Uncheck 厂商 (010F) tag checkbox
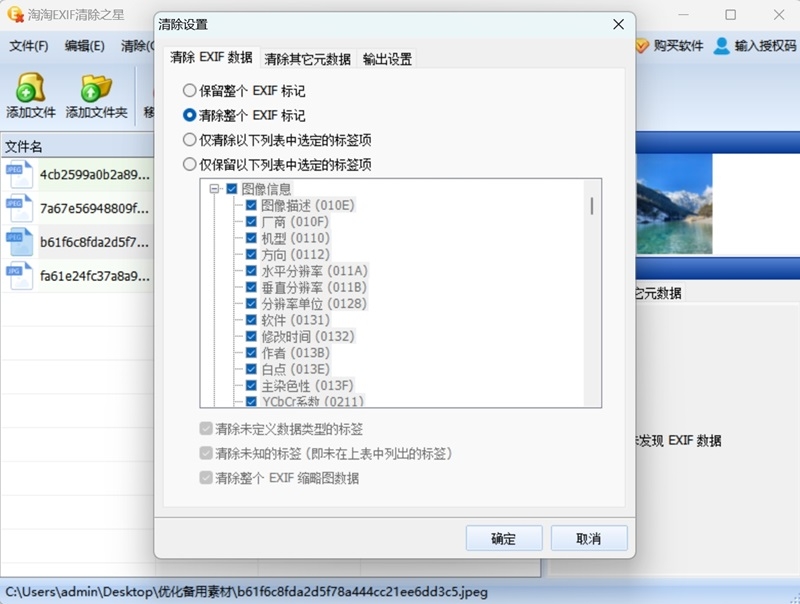This screenshot has height=604, width=800. click(251, 222)
